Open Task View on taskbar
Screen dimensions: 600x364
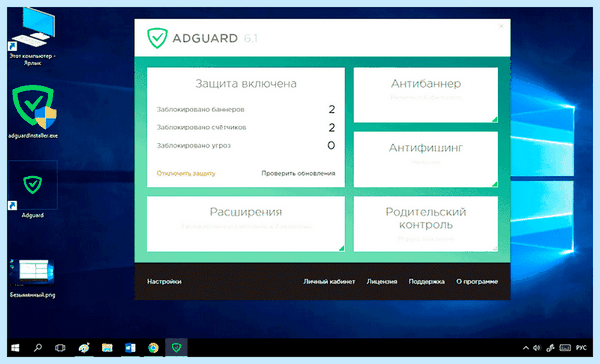tap(60, 348)
